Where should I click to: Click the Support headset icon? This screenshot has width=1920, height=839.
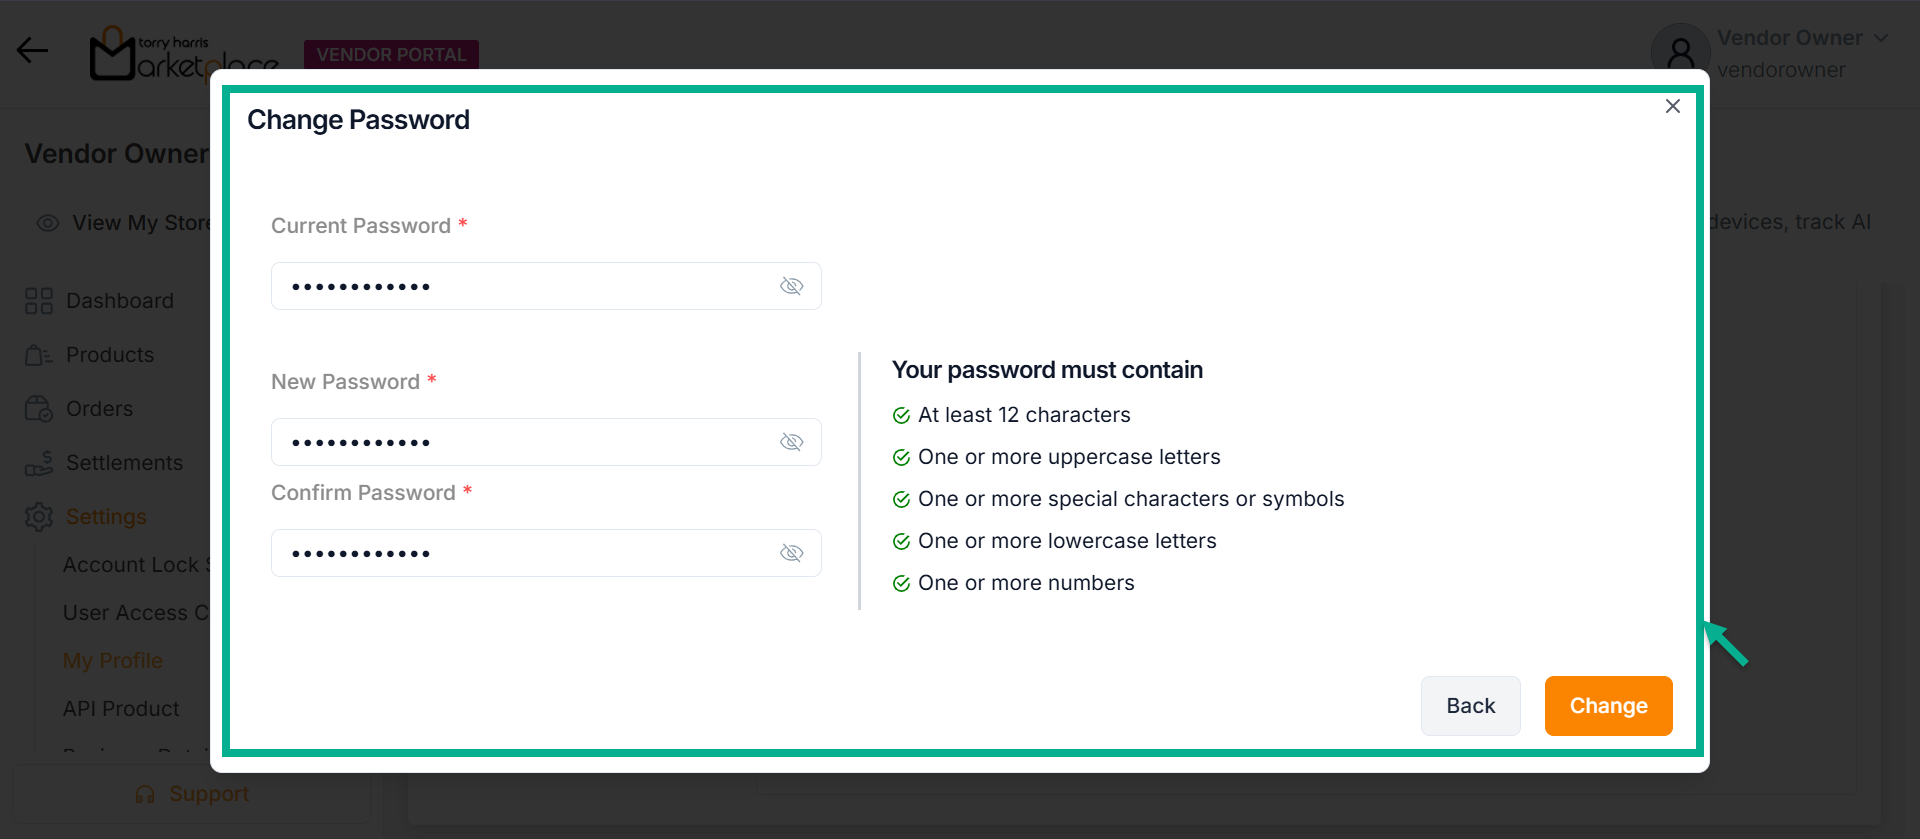point(146,794)
